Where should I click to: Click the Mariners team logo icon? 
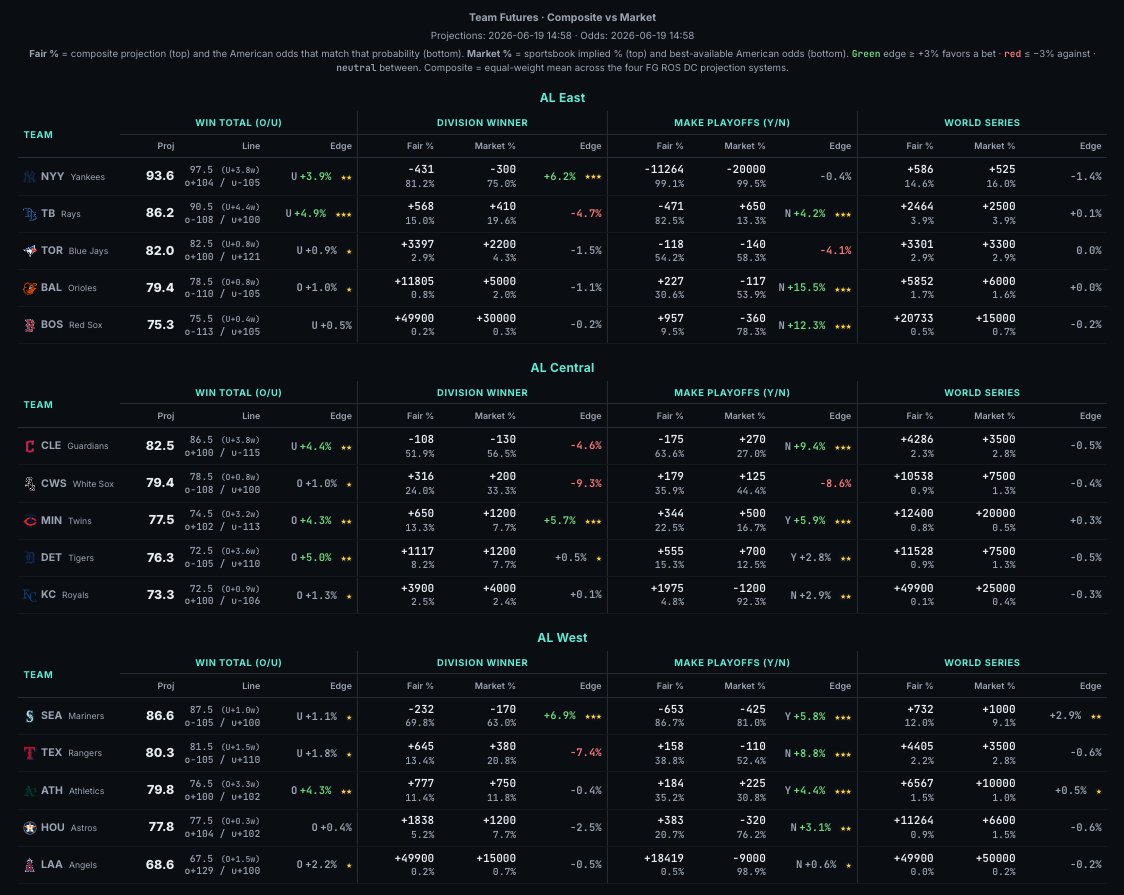click(x=29, y=716)
